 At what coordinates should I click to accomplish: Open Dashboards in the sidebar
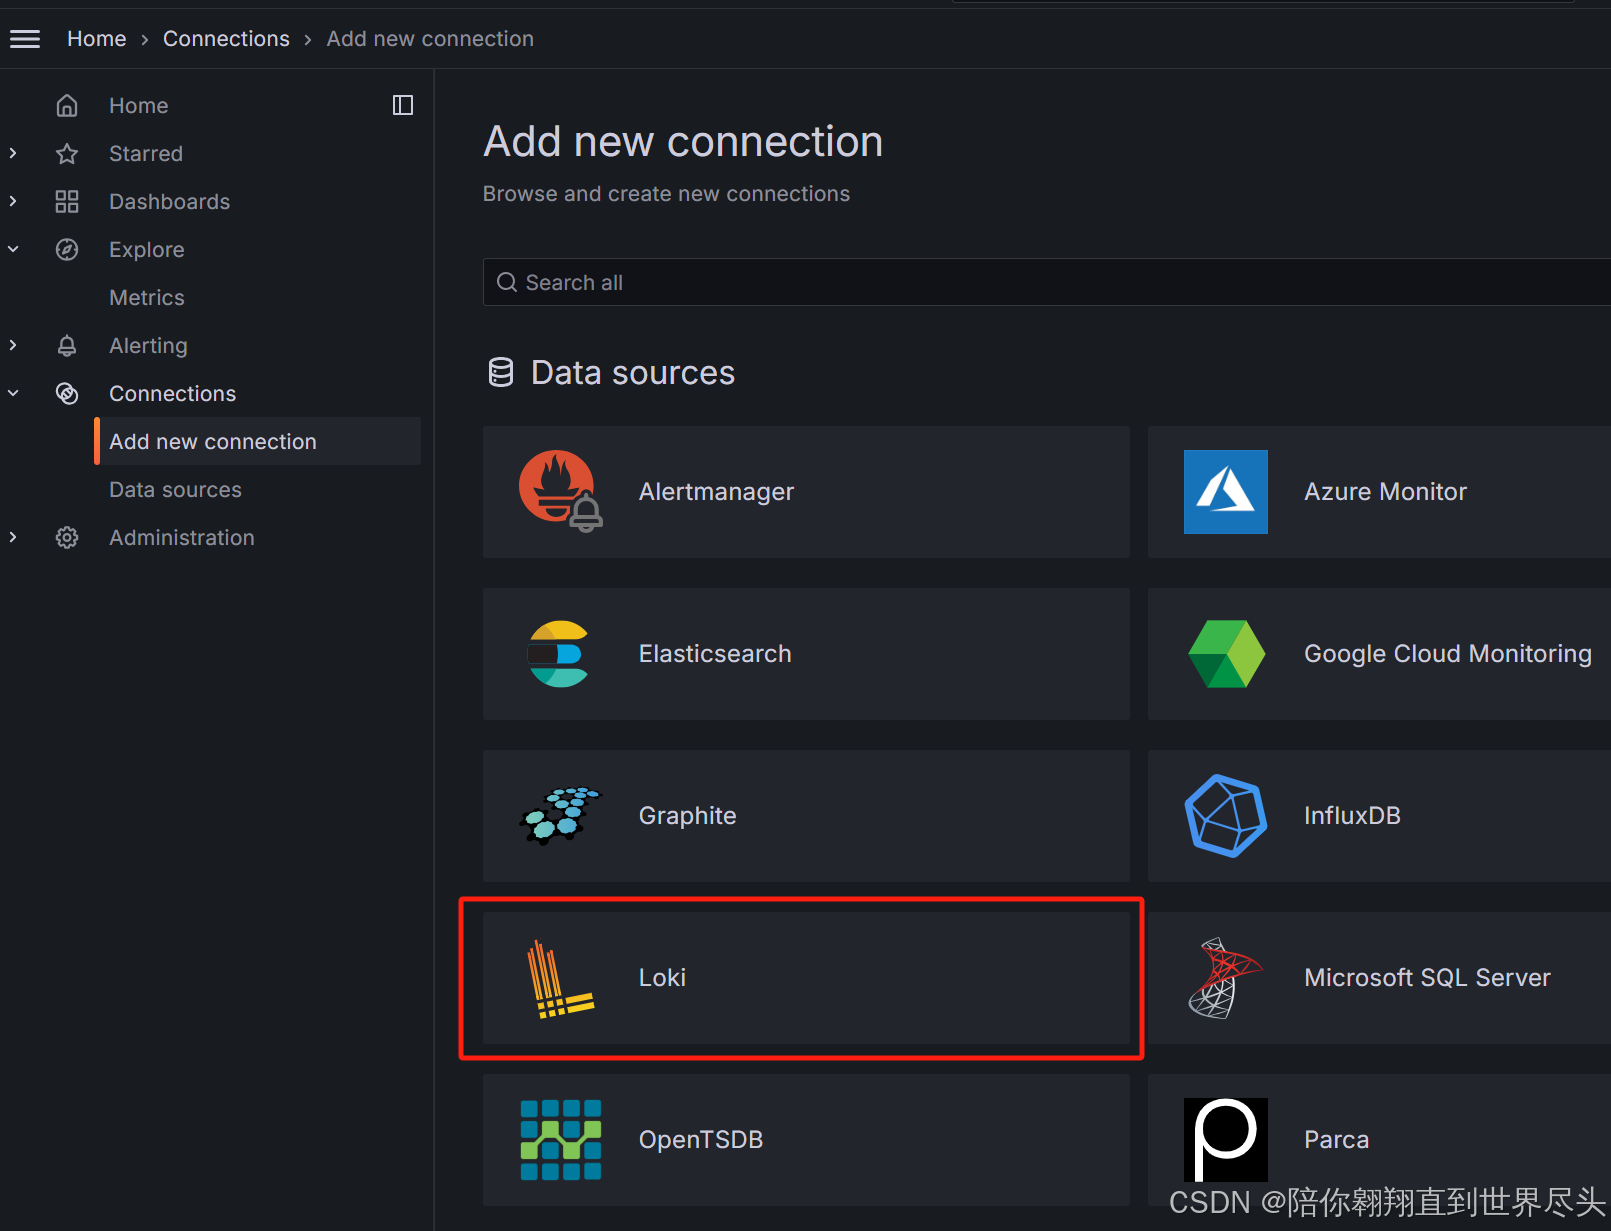[169, 202]
